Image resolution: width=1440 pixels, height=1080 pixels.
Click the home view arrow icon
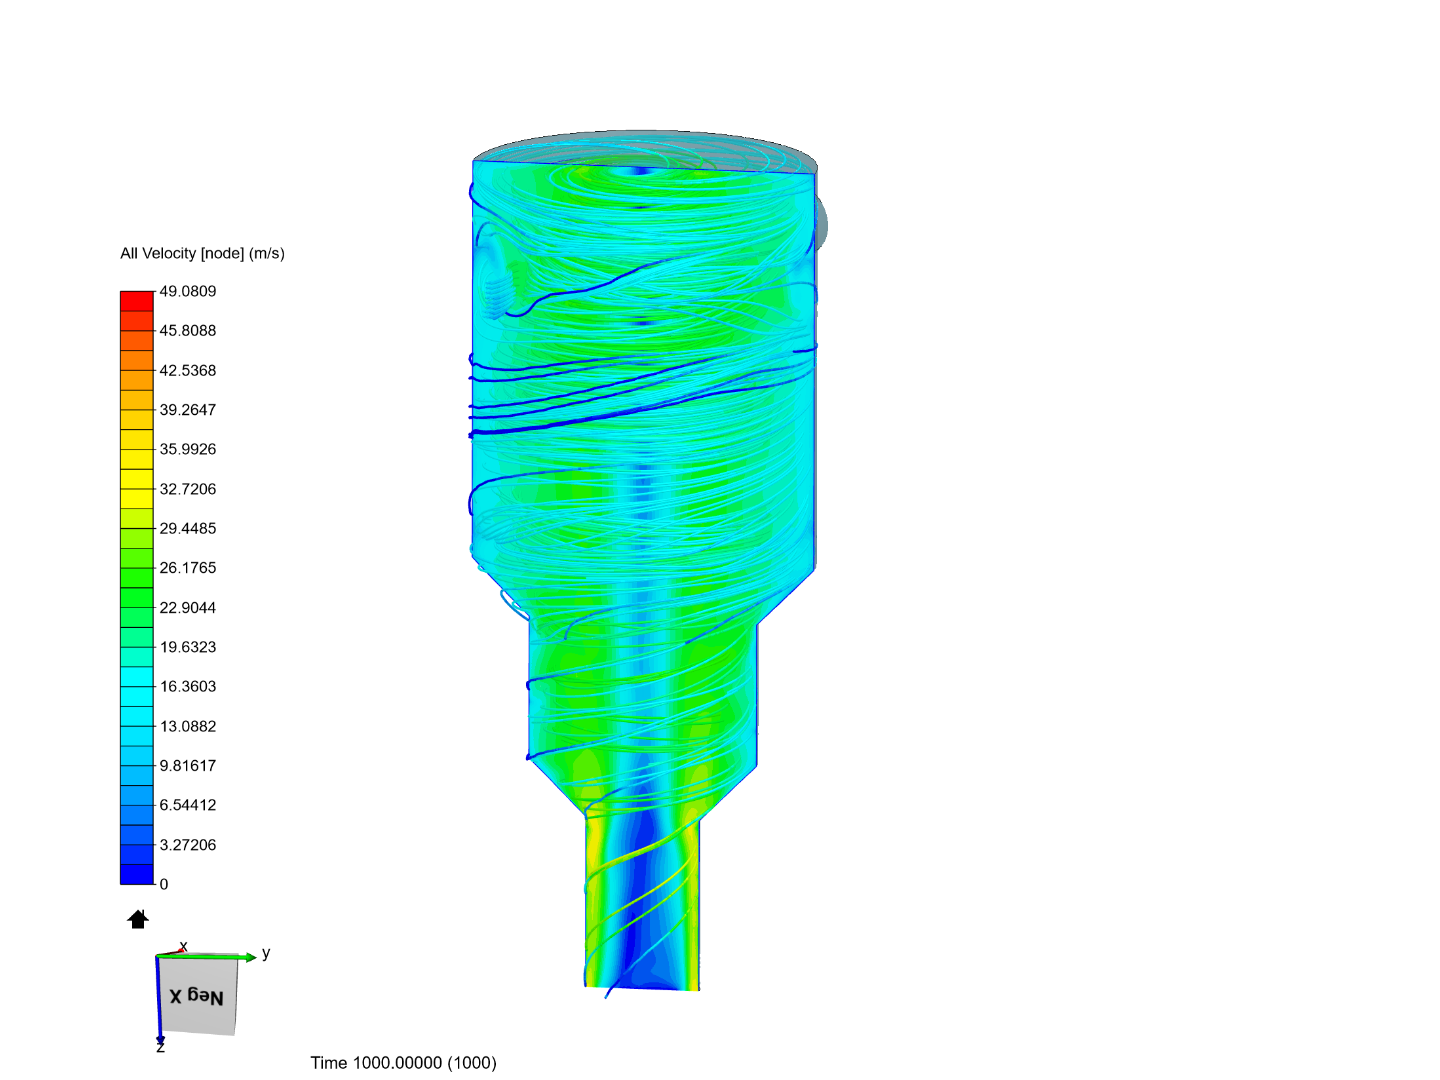coord(138,919)
